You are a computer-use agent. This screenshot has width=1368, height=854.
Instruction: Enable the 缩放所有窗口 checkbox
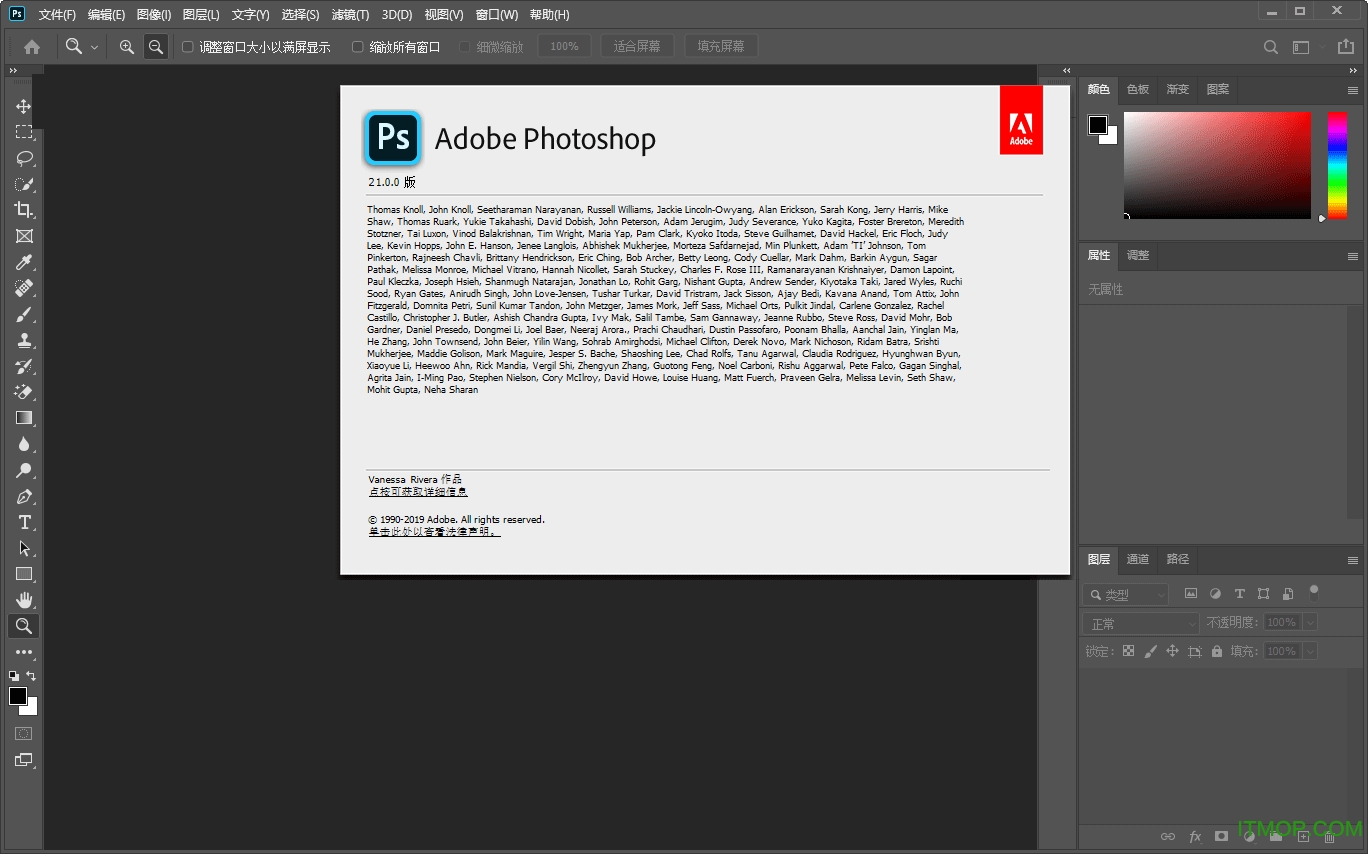[356, 46]
